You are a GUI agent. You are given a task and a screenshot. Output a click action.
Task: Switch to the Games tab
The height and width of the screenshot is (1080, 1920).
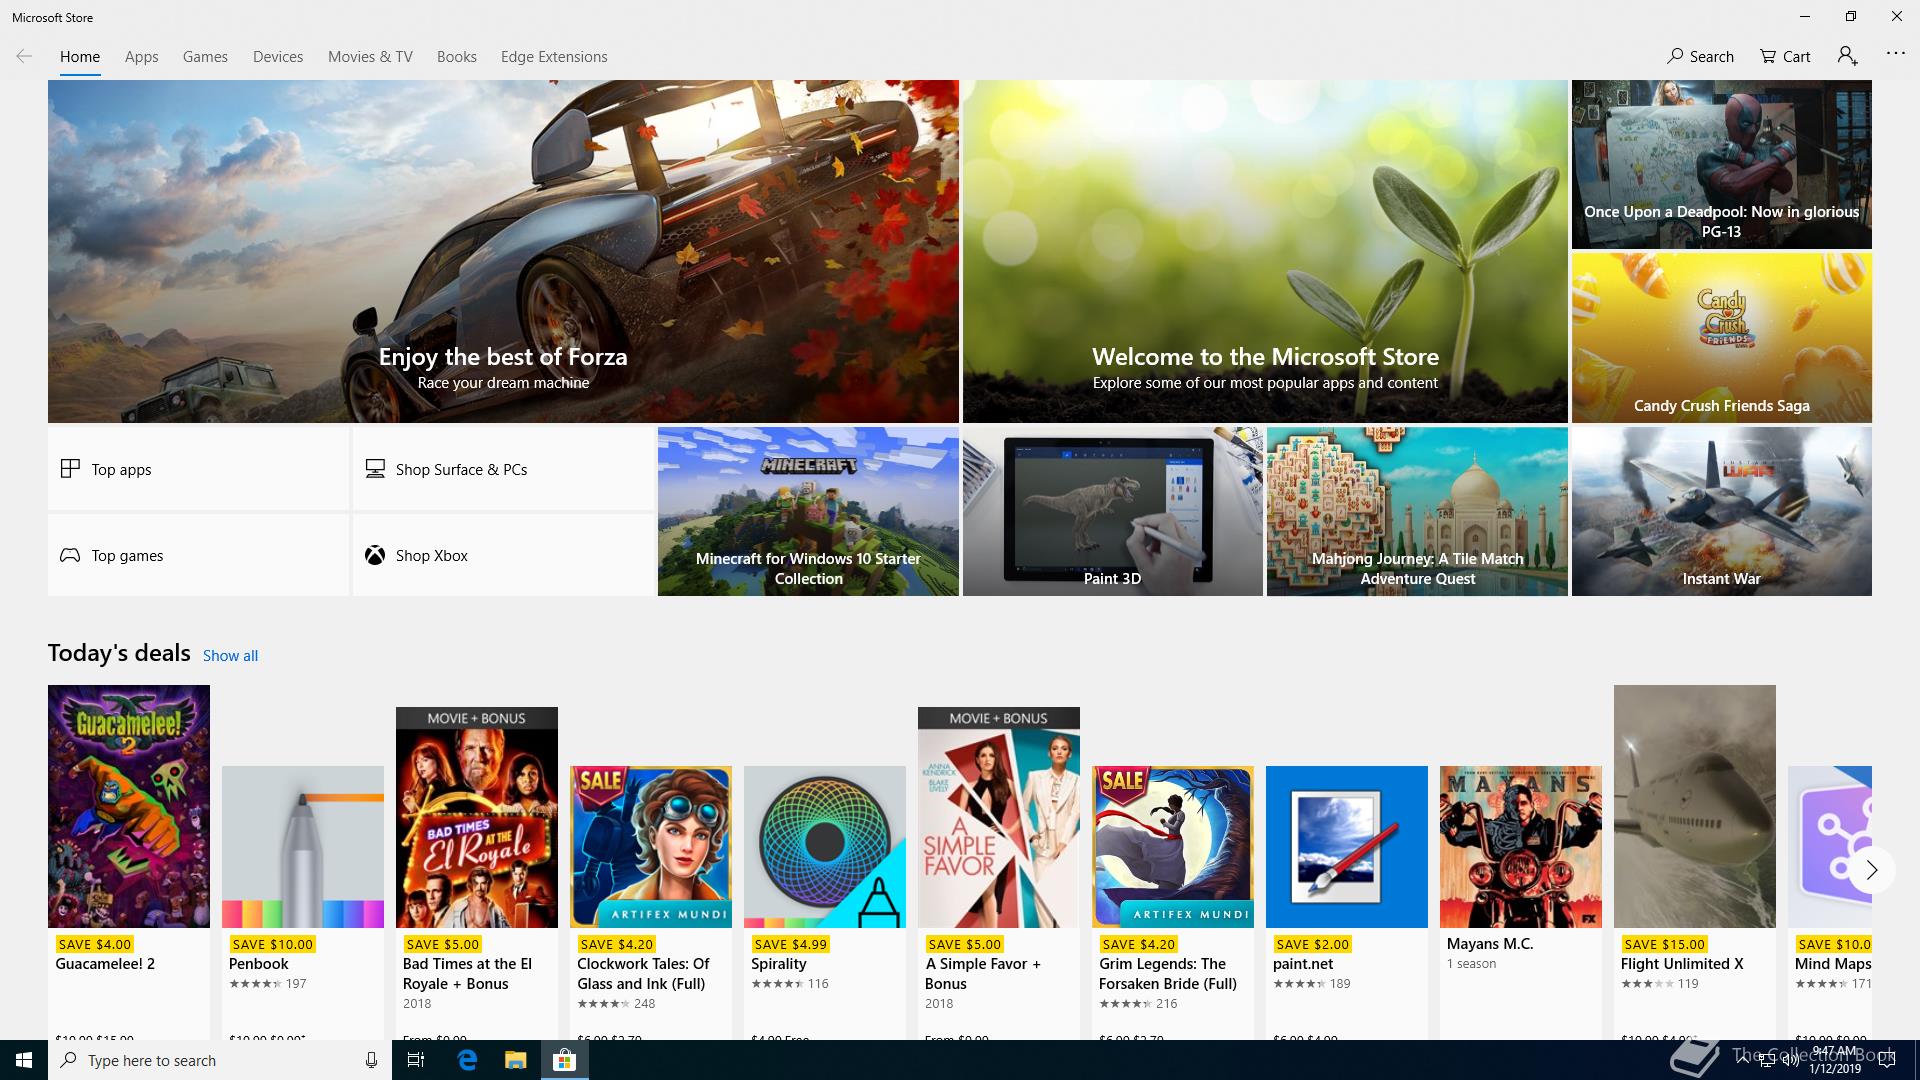[x=205, y=57]
